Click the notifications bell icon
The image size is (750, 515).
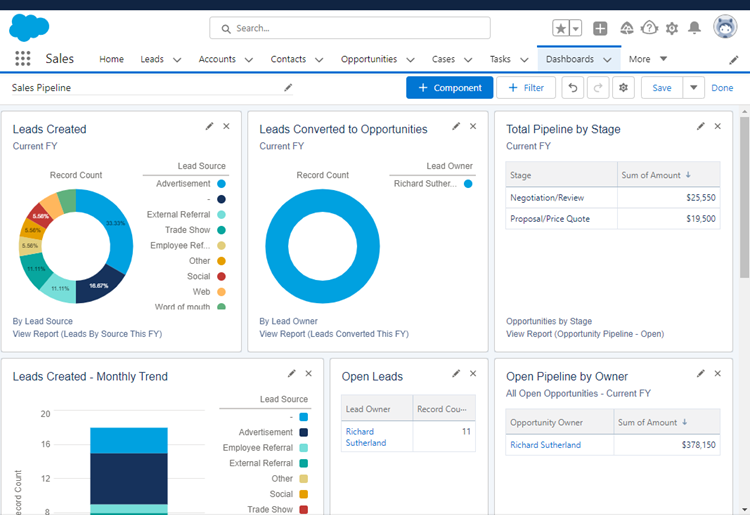click(x=694, y=28)
